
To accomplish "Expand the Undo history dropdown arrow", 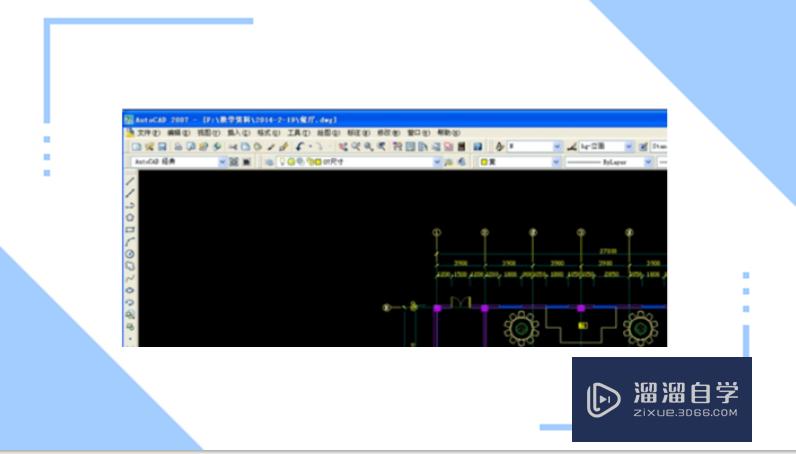I will coord(310,147).
